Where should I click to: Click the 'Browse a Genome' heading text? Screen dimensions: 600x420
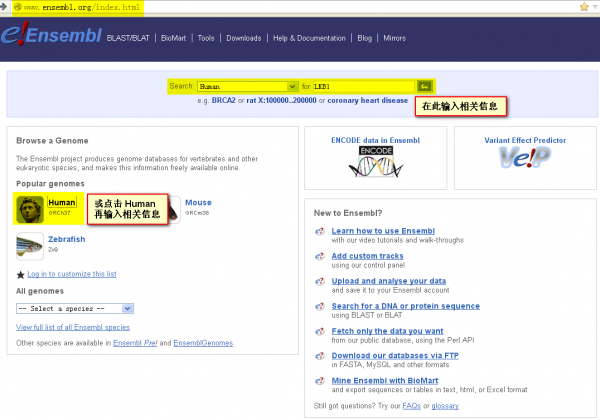[x=52, y=141]
